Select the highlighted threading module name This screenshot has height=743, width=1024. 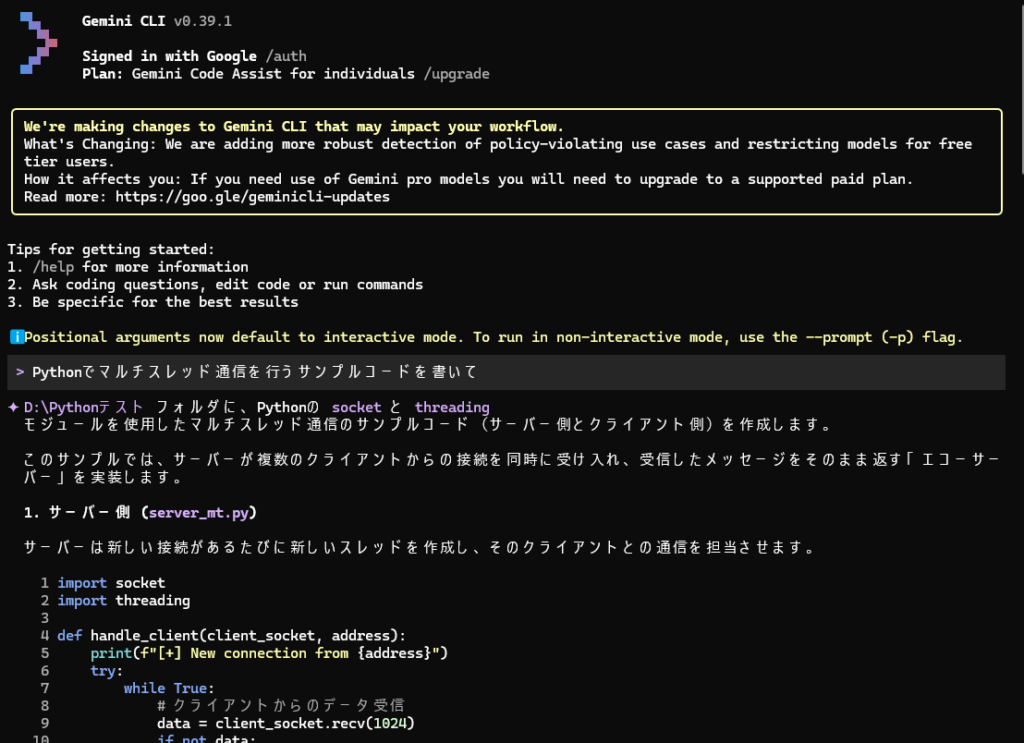(x=452, y=407)
